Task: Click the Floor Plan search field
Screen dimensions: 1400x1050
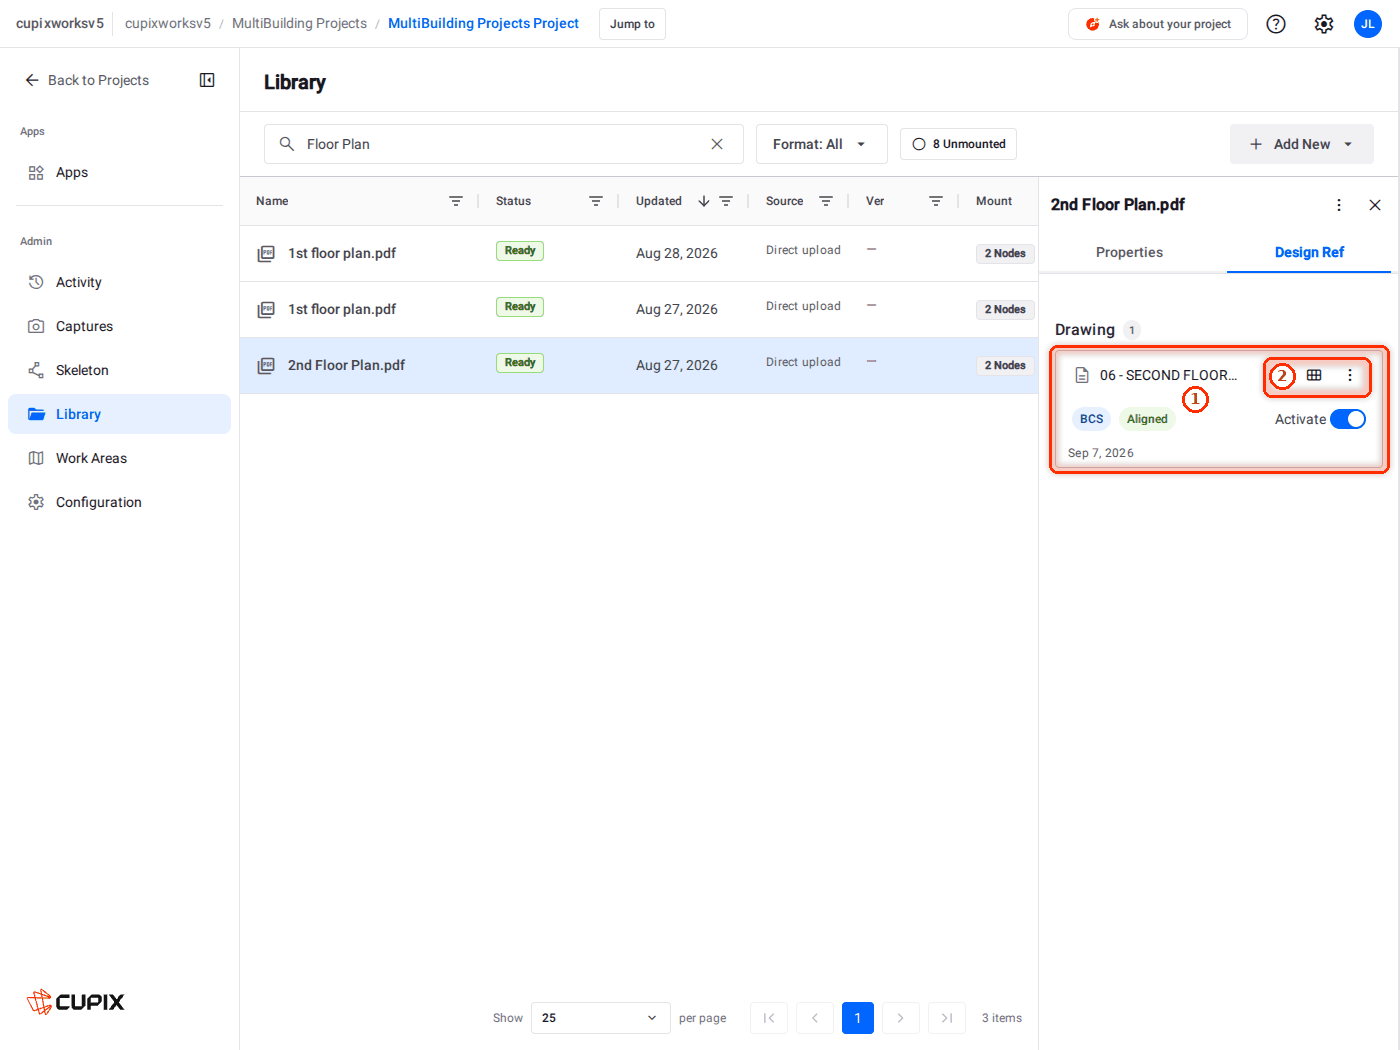Action: tap(504, 144)
